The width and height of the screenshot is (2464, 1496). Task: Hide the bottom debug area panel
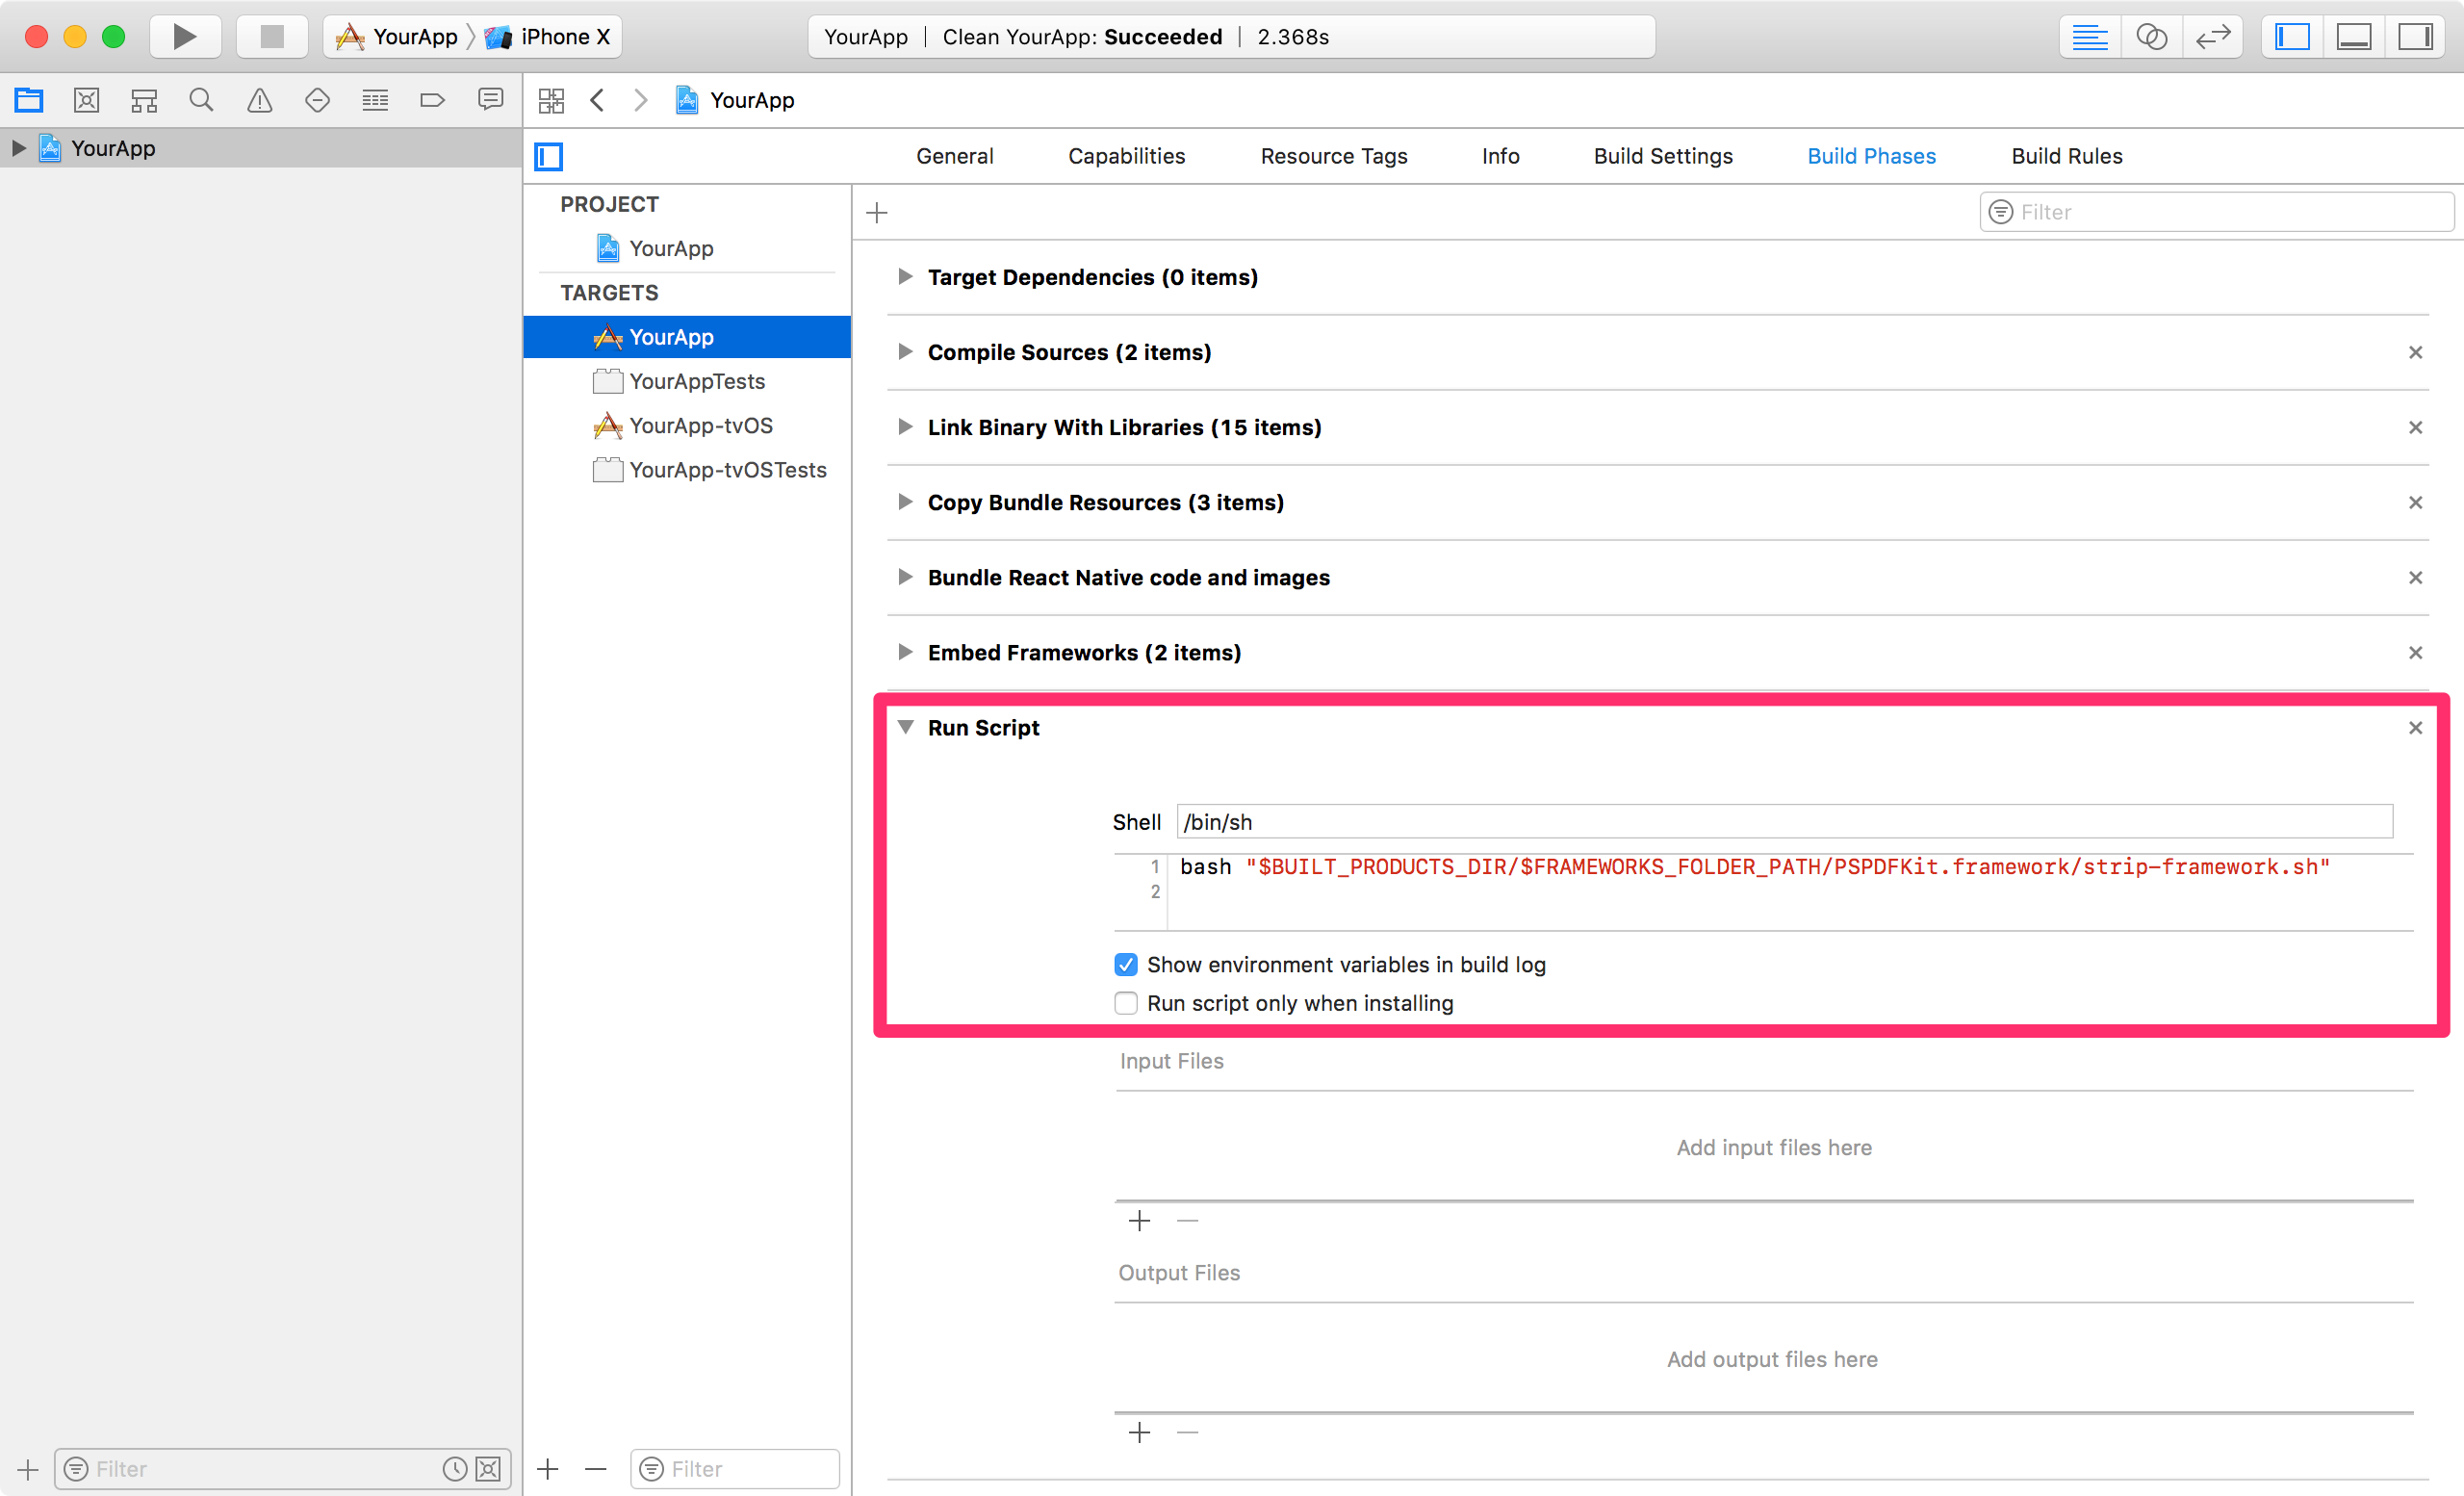[2353, 37]
